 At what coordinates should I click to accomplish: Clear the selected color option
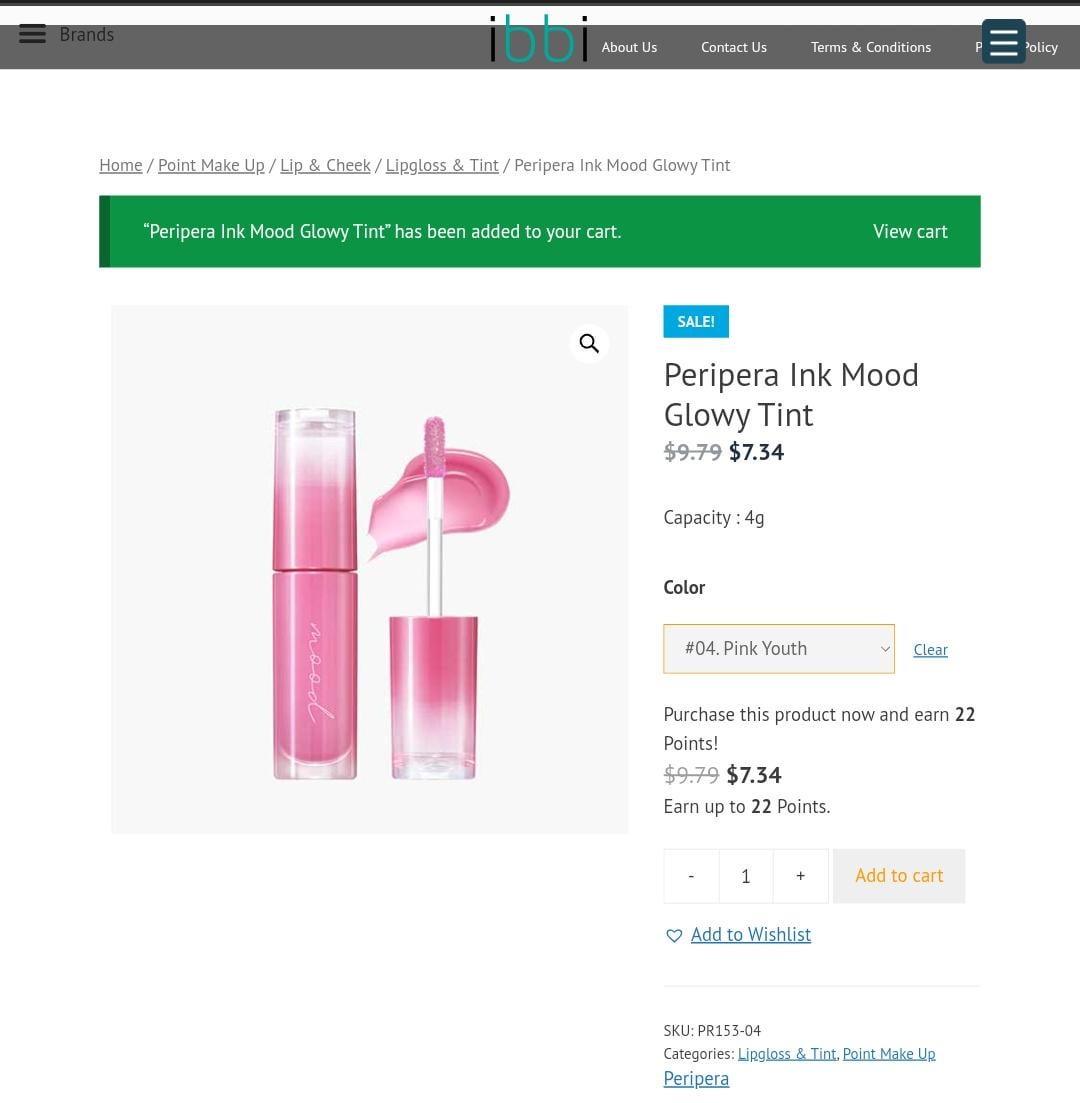[x=930, y=650]
